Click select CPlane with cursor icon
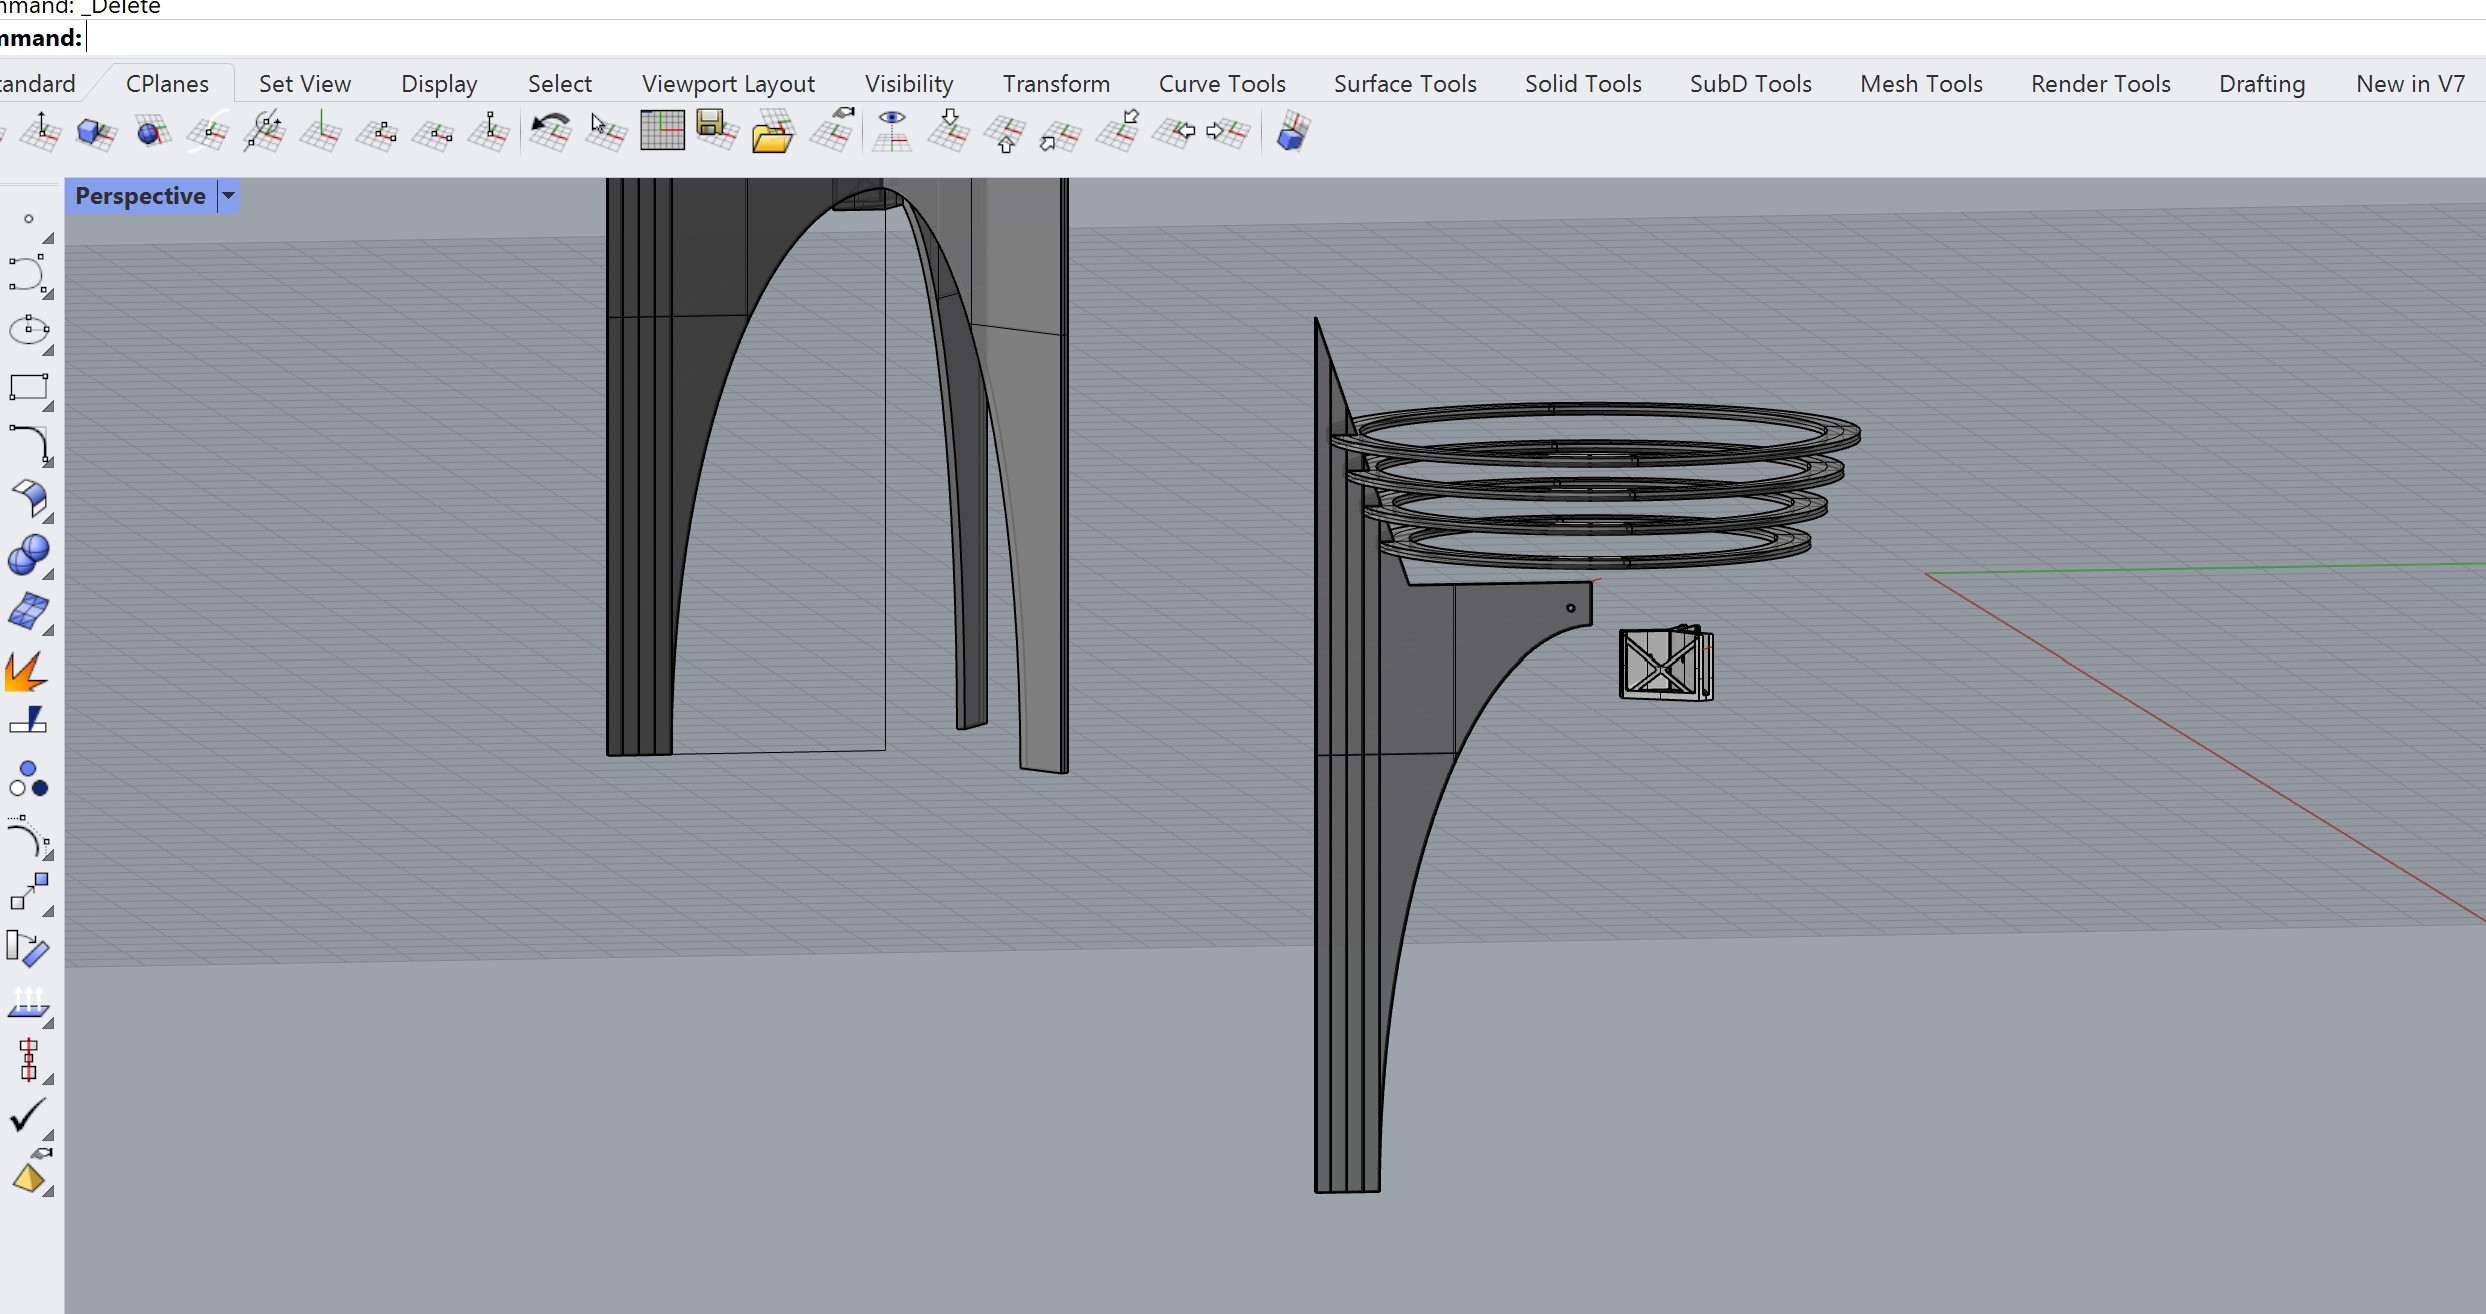 point(606,131)
